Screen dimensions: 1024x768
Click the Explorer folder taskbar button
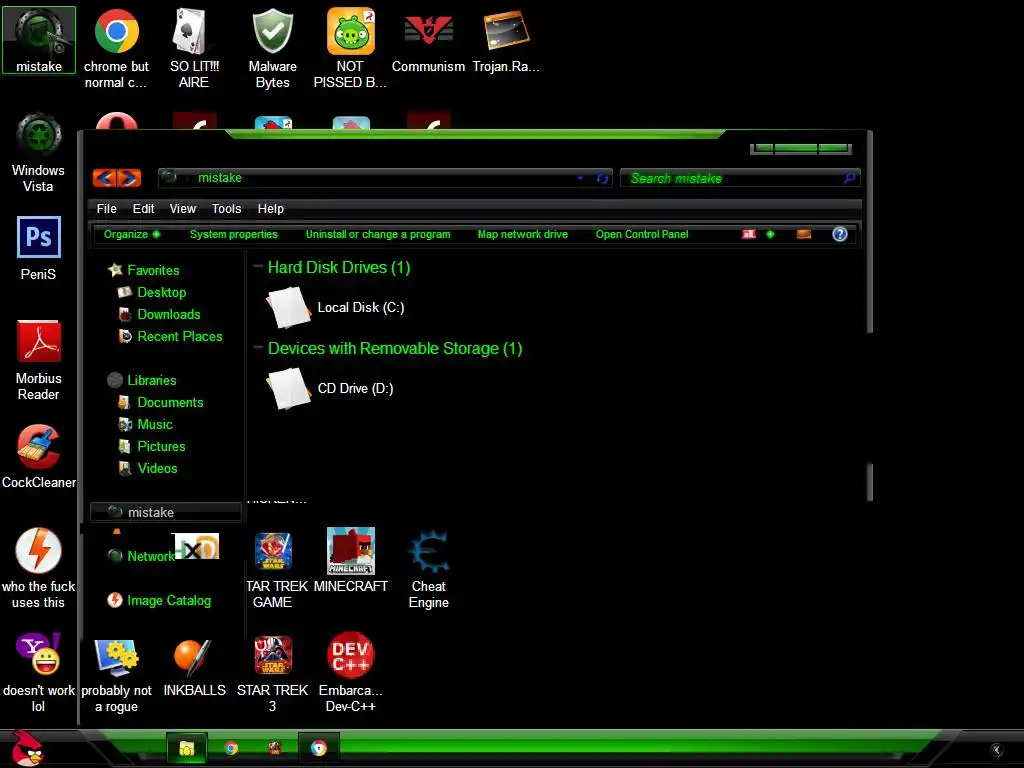coord(187,748)
